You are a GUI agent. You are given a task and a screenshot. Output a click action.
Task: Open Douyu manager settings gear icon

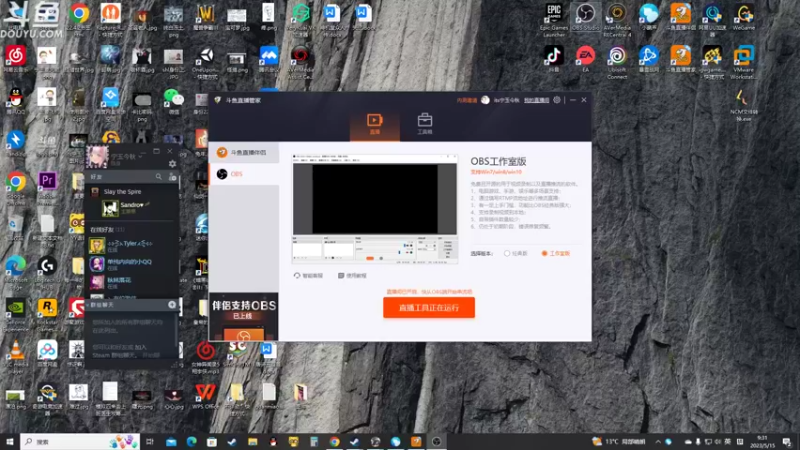click(x=557, y=100)
